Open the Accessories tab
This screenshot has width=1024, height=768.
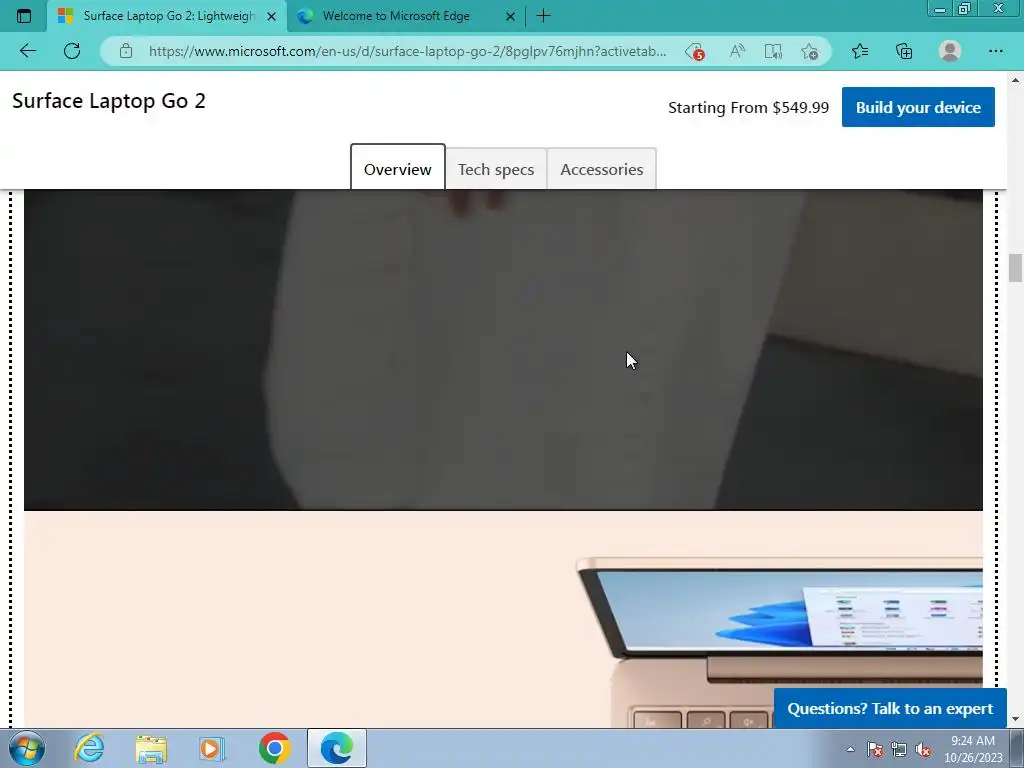point(601,169)
